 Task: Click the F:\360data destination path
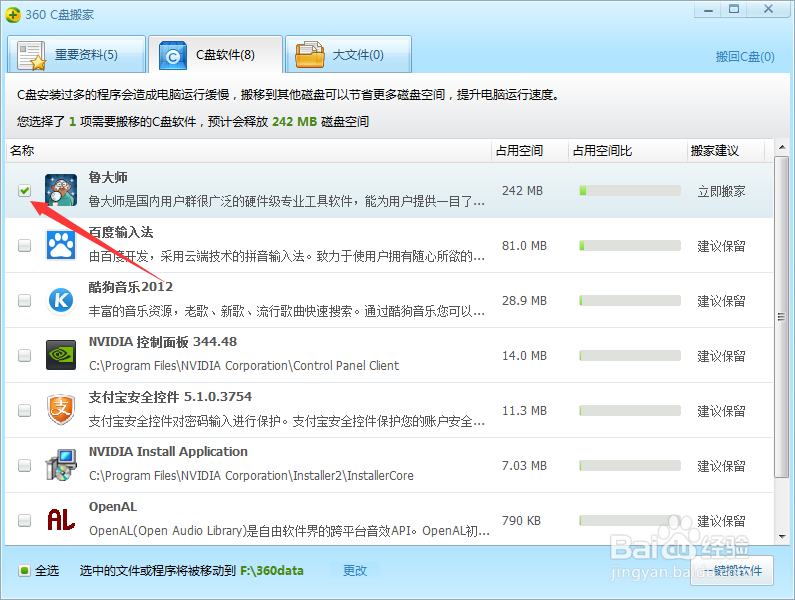pos(272,571)
